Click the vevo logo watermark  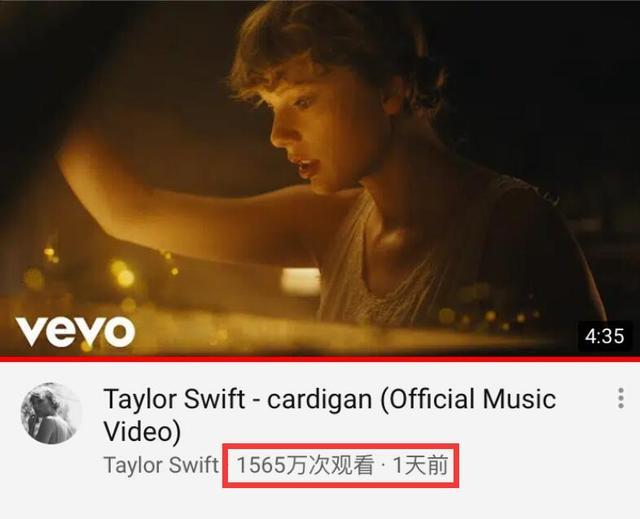click(76, 332)
